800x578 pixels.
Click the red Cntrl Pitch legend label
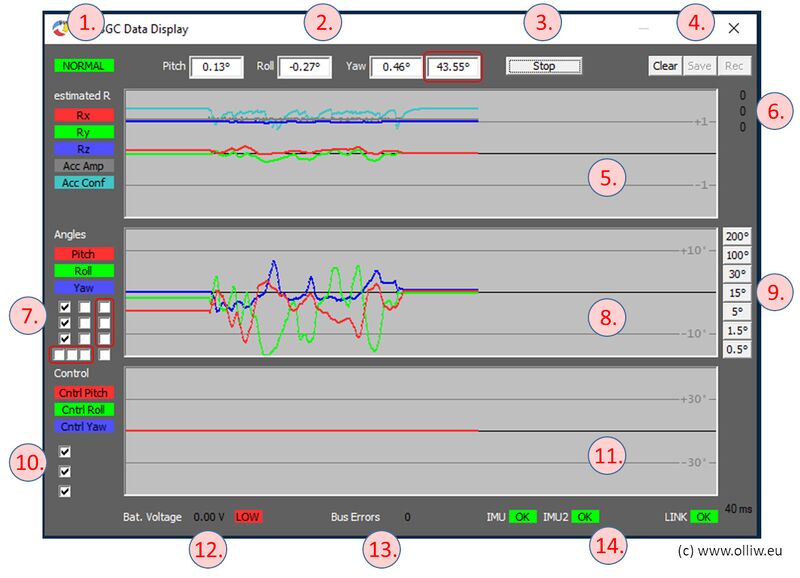pos(85,393)
